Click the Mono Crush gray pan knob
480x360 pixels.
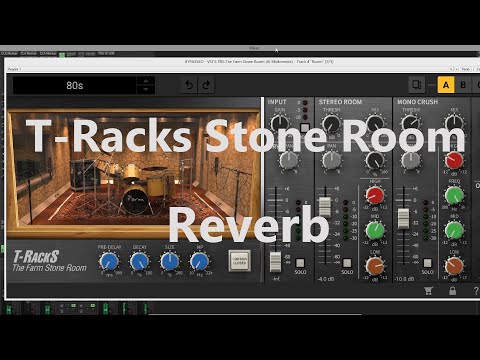411,160
